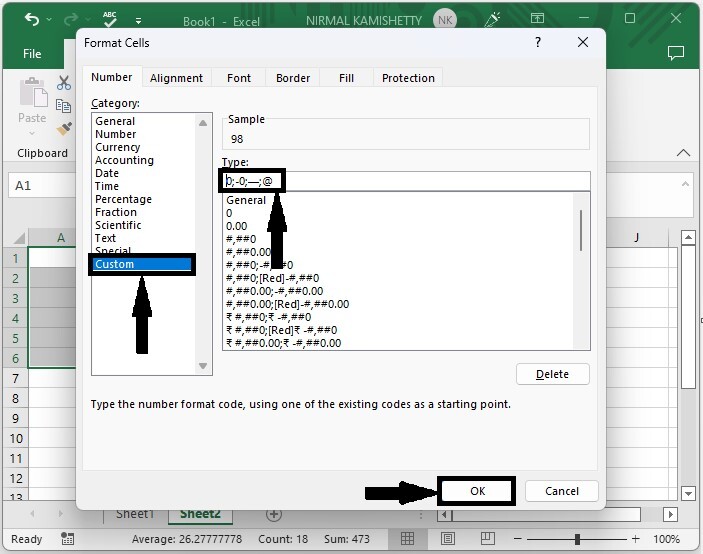This screenshot has height=554, width=703.
Task: Select the Currency category
Action: coord(117,147)
